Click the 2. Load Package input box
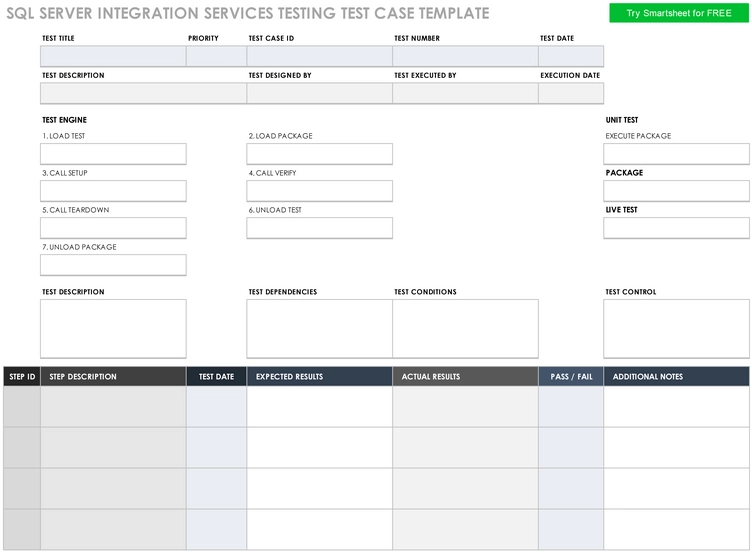 coord(319,154)
